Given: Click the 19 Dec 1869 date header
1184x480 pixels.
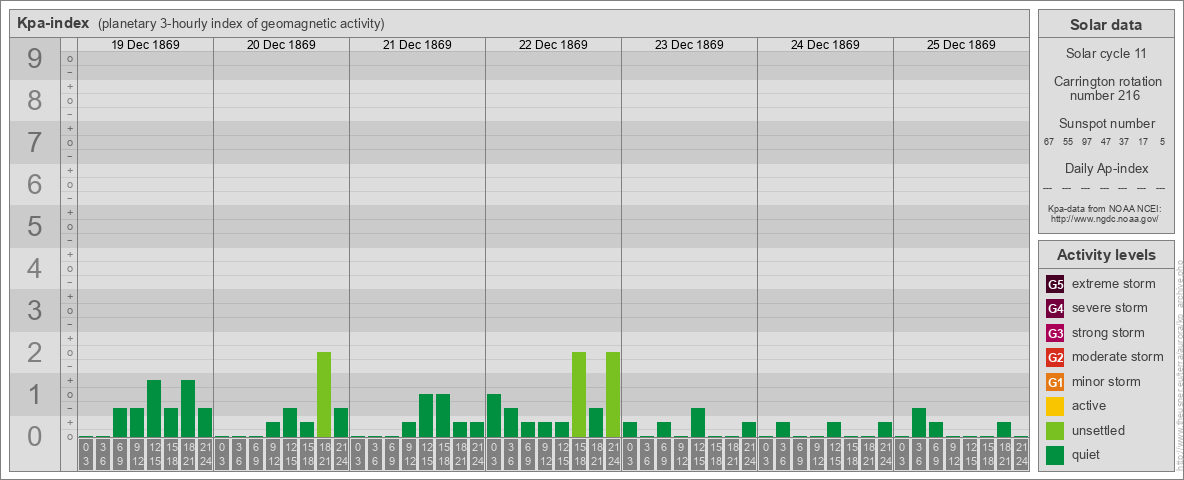Looking at the screenshot, I should point(146,45).
